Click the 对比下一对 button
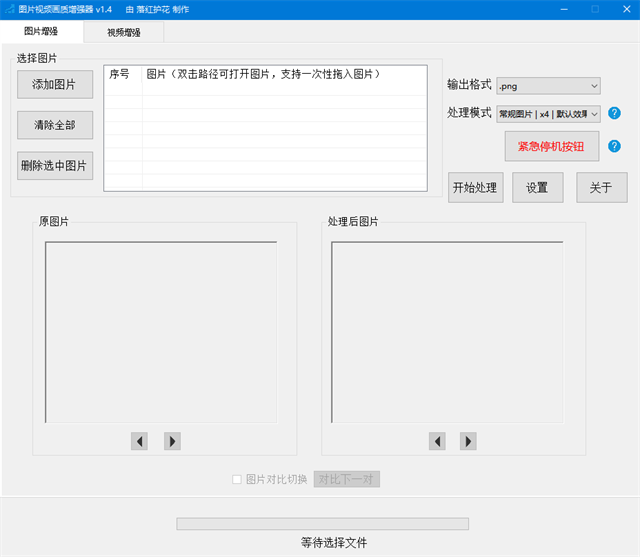This screenshot has height=557, width=640. click(x=347, y=479)
